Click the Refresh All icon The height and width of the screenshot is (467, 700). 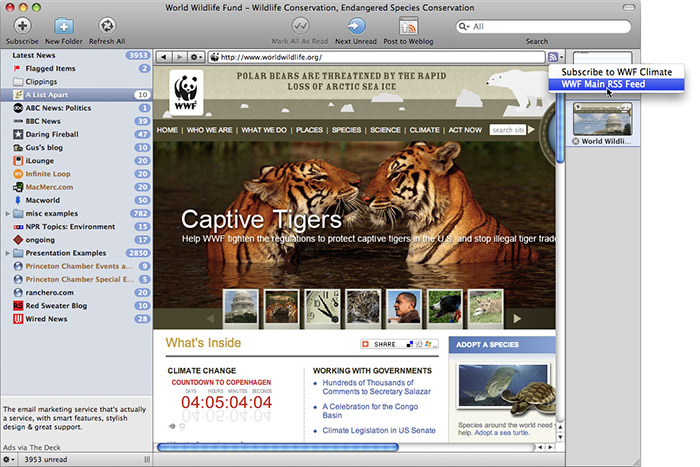coord(106,25)
